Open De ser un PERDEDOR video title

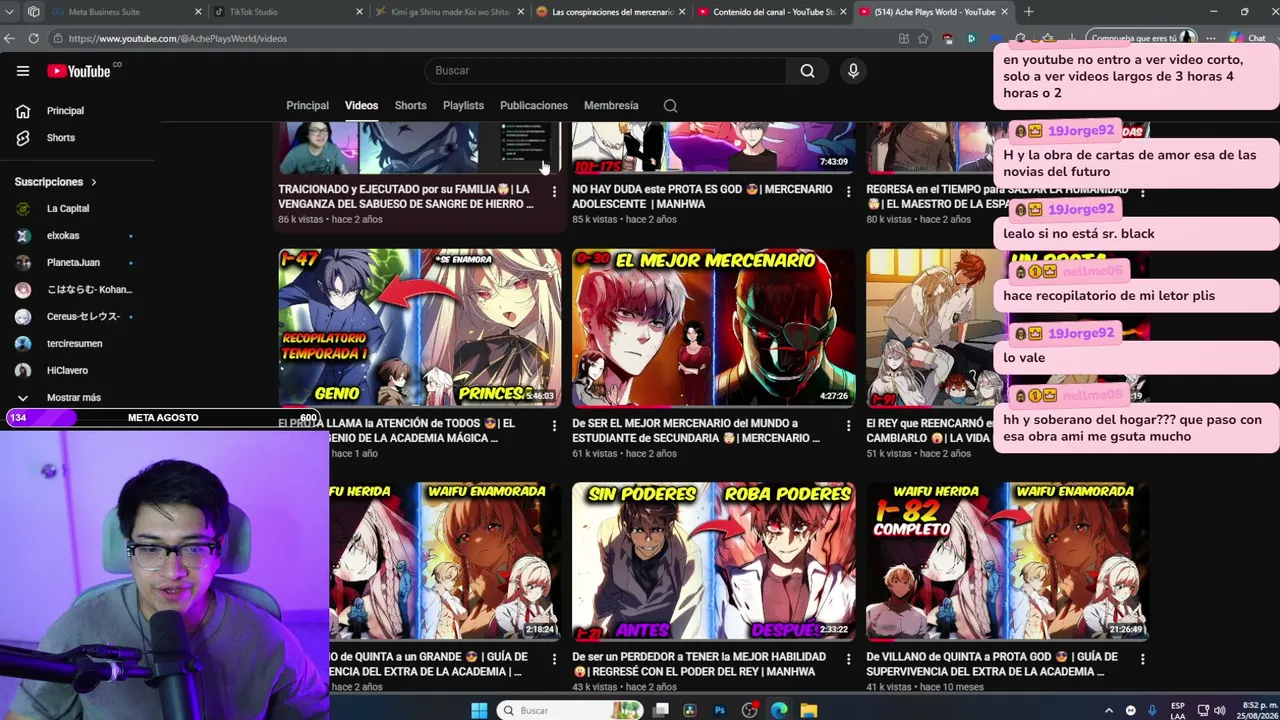pyautogui.click(x=699, y=664)
